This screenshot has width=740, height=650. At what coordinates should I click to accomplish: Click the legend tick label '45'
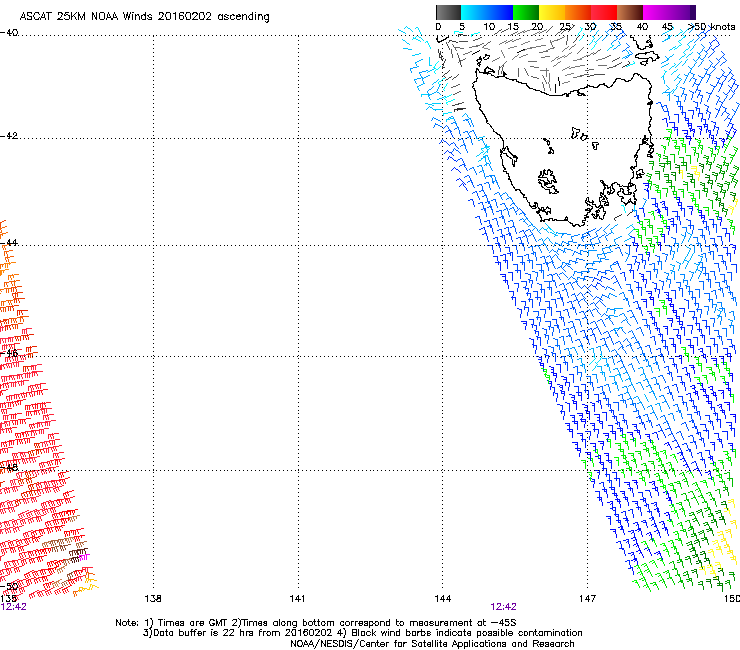667,27
